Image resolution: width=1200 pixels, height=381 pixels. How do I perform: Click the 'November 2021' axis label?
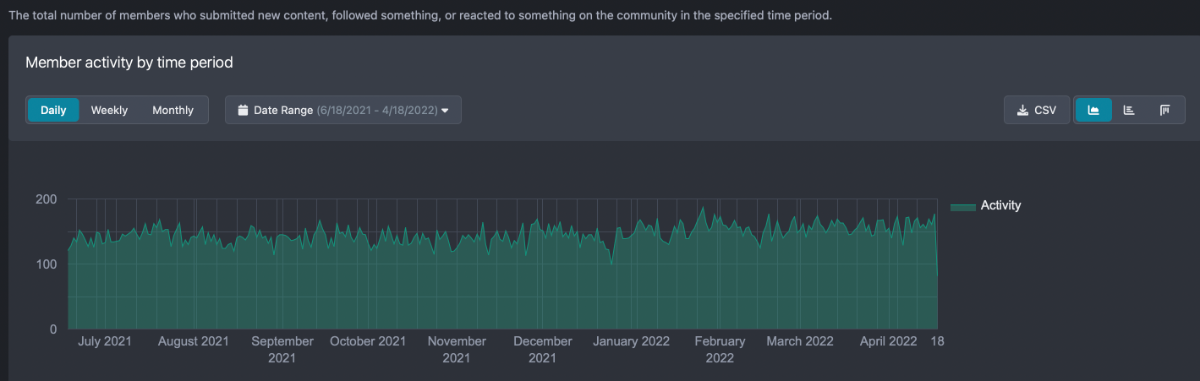457,349
